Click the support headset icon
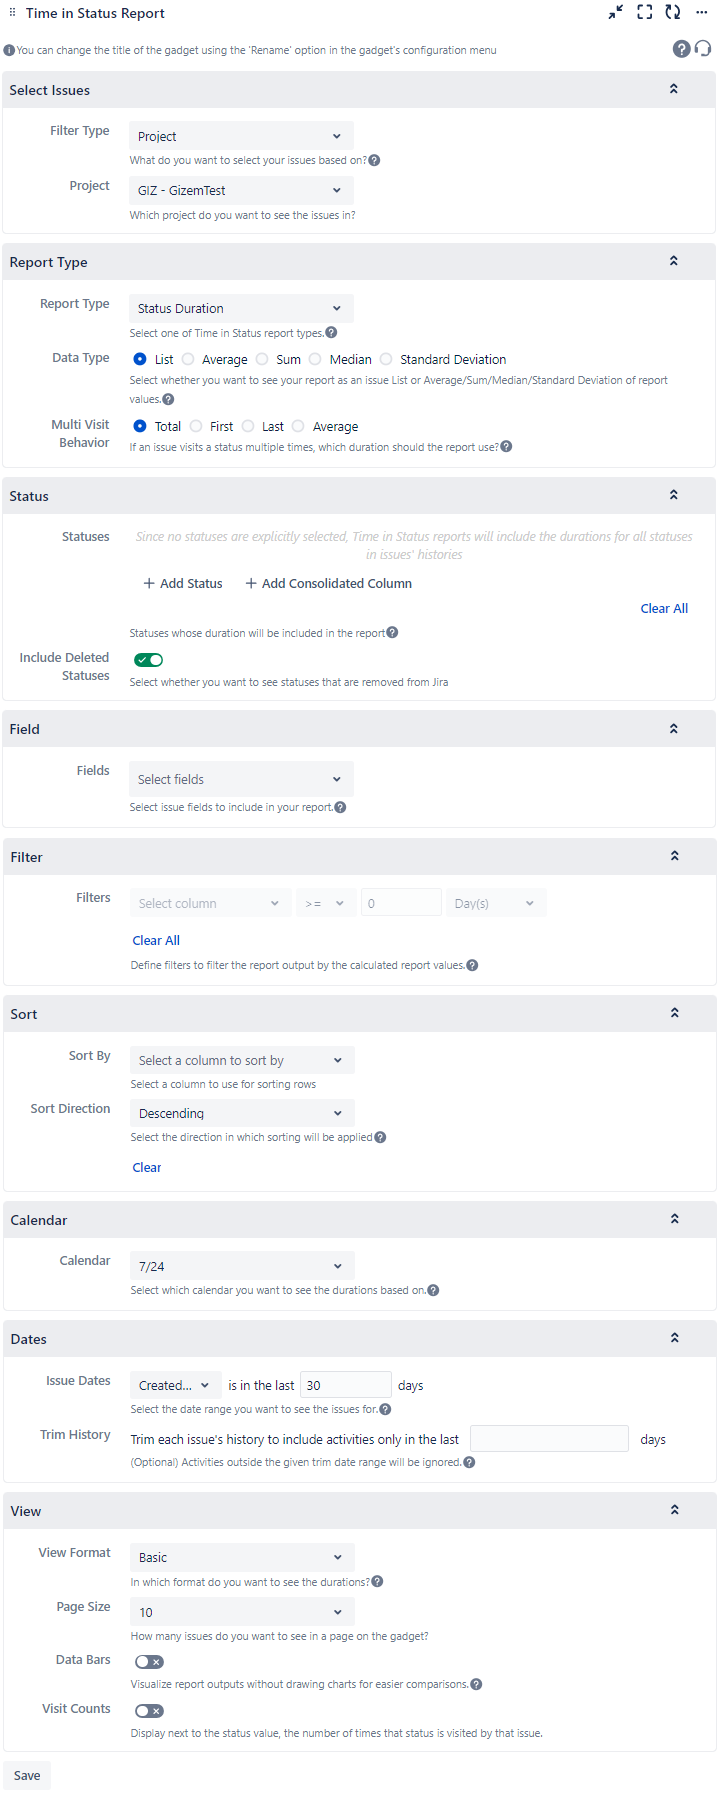 (x=703, y=49)
